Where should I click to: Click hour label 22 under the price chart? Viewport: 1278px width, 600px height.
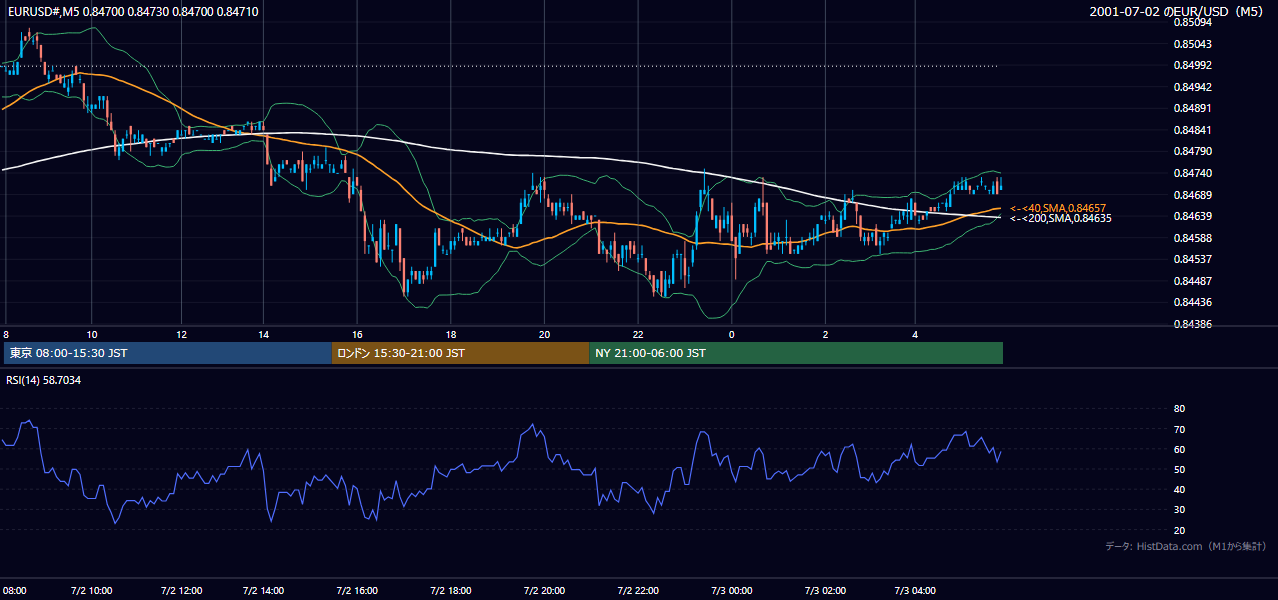(x=638, y=334)
